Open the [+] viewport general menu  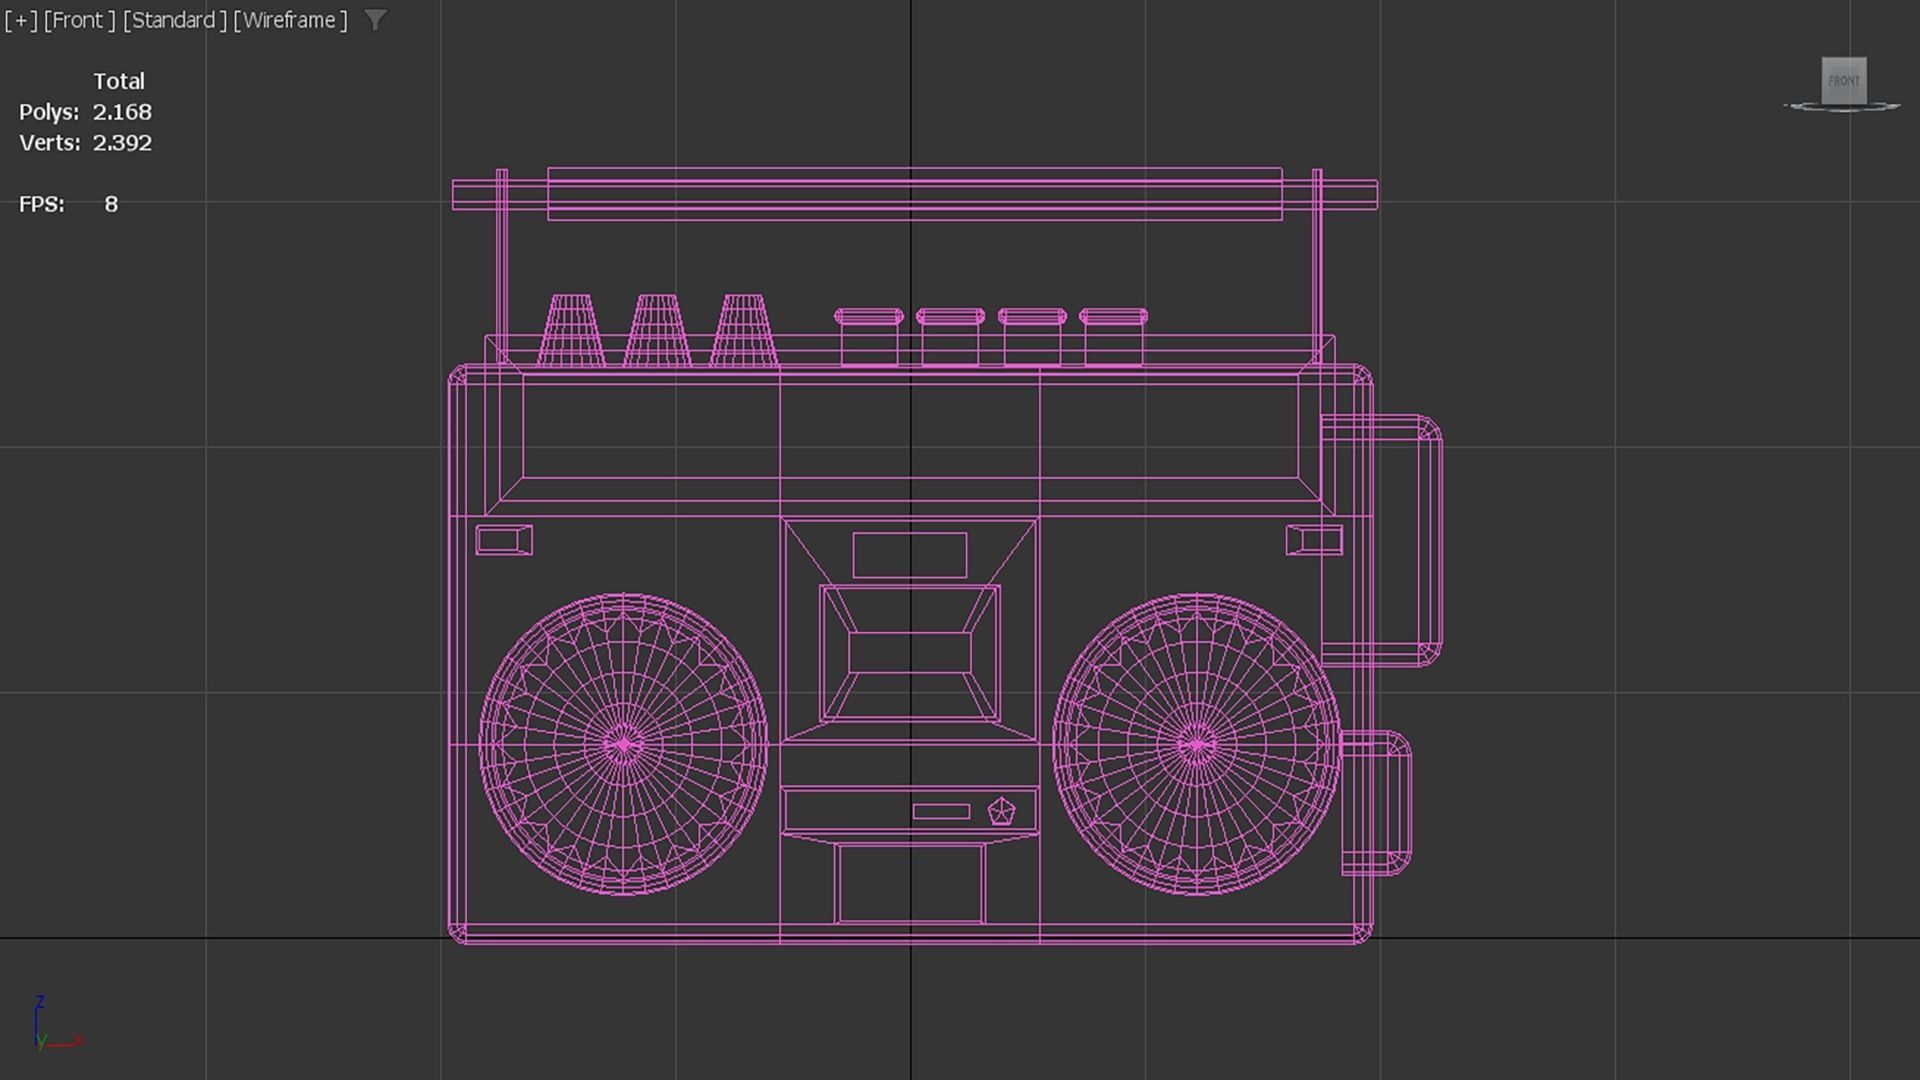pyautogui.click(x=21, y=20)
